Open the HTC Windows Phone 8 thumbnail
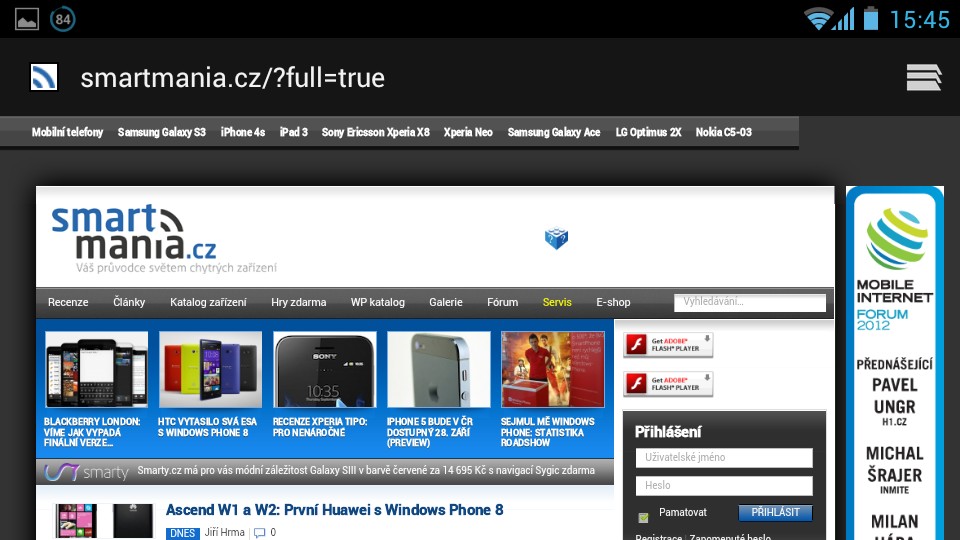This screenshot has width=960, height=540. click(210, 369)
